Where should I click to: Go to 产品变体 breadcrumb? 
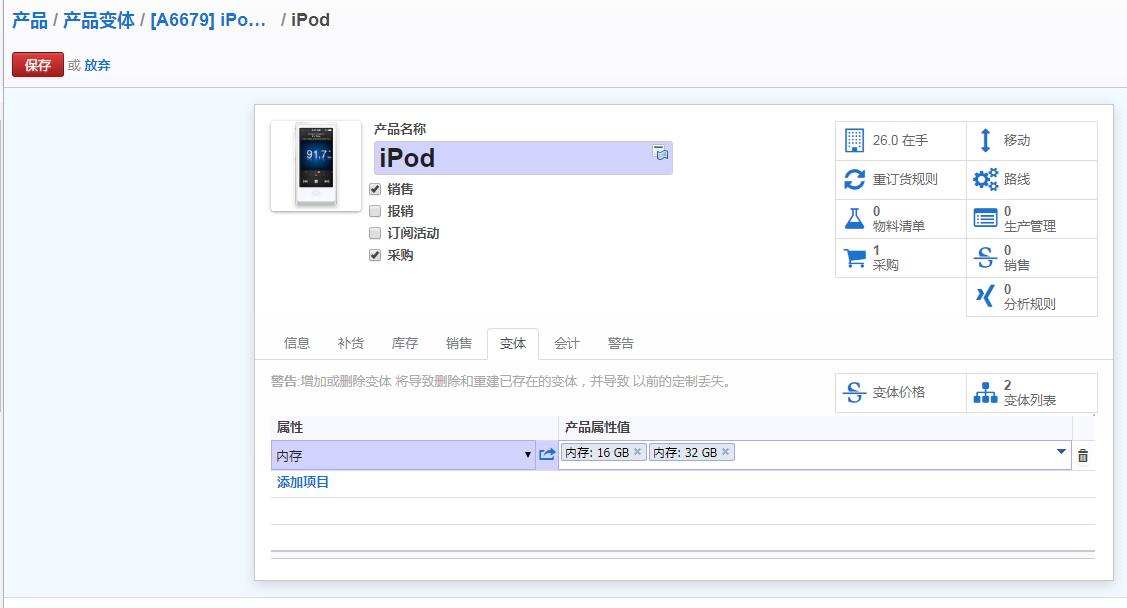[x=99, y=20]
